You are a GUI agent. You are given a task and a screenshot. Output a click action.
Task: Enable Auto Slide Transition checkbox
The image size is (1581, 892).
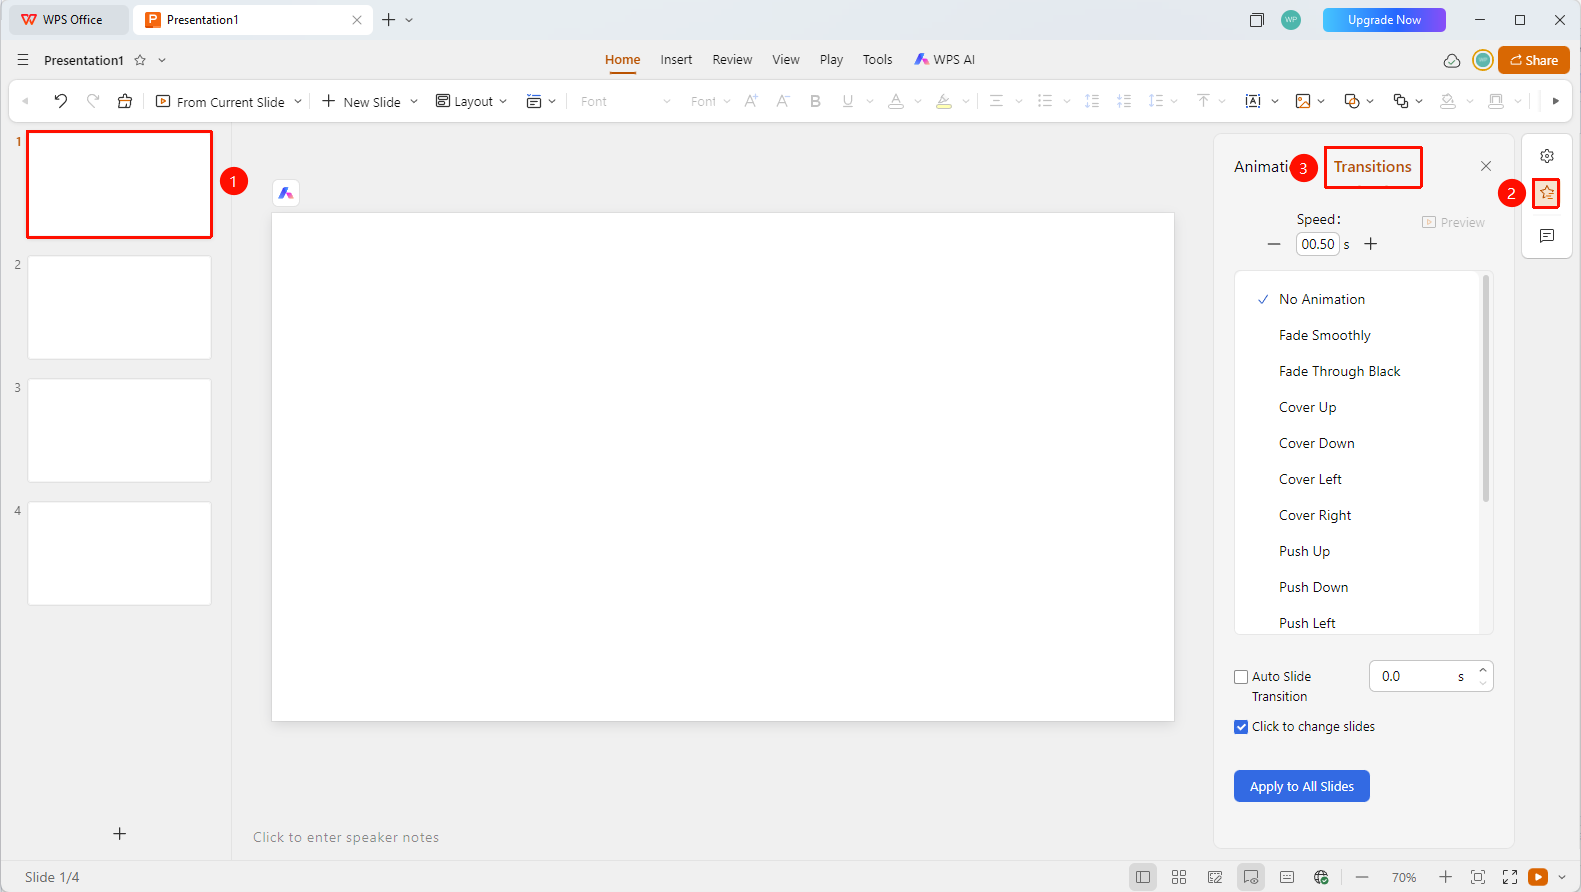[x=1241, y=677]
